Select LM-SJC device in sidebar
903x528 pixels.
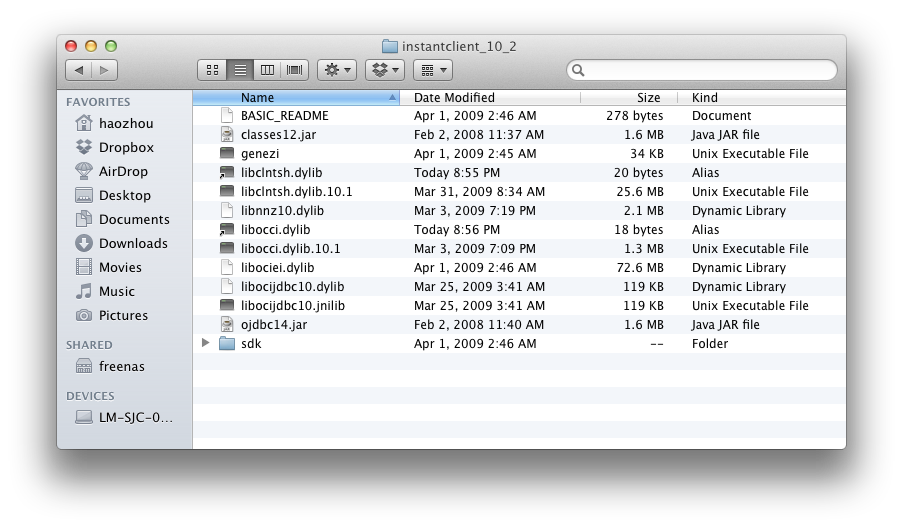(x=125, y=417)
